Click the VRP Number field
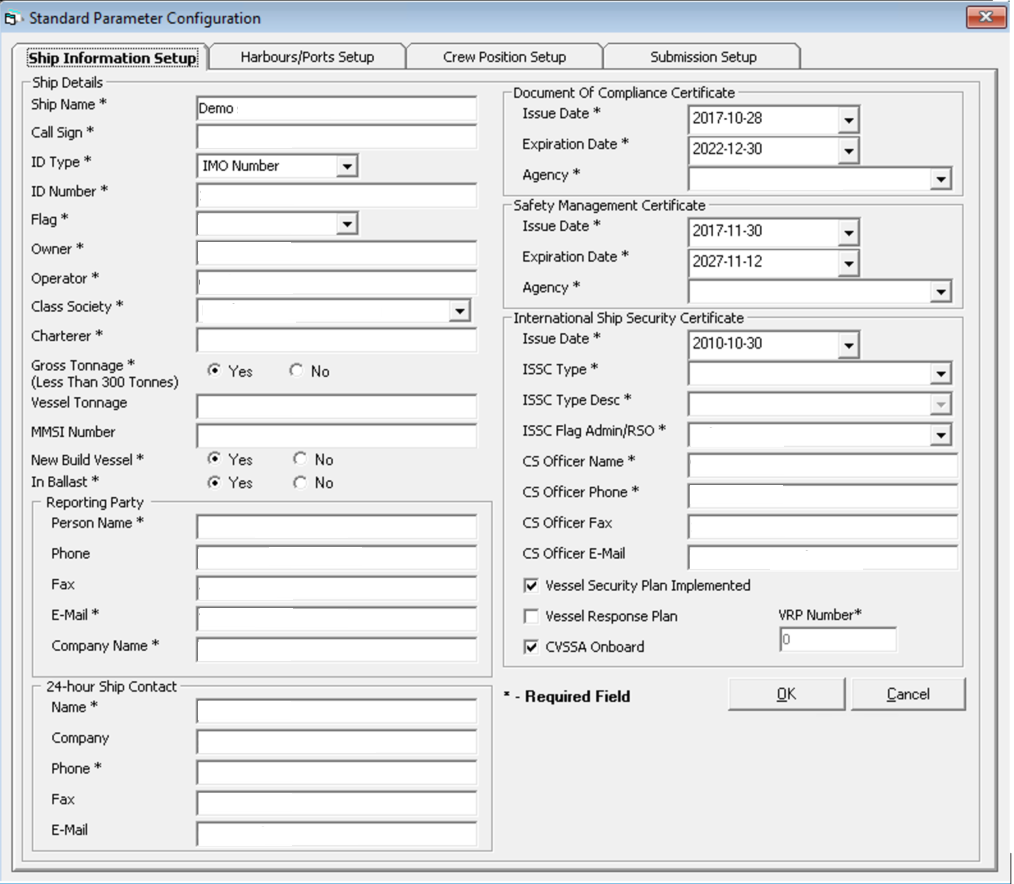Image resolution: width=1014 pixels, height=884 pixels. tap(838, 640)
